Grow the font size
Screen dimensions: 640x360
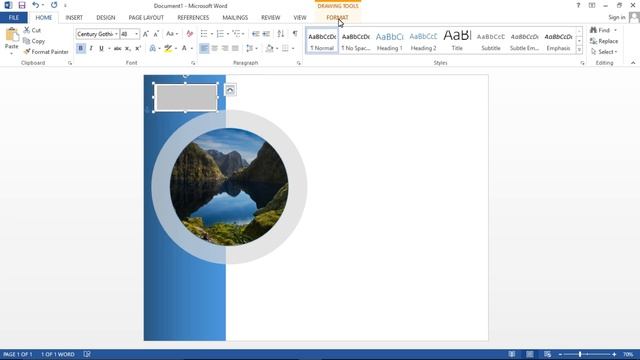coord(146,34)
